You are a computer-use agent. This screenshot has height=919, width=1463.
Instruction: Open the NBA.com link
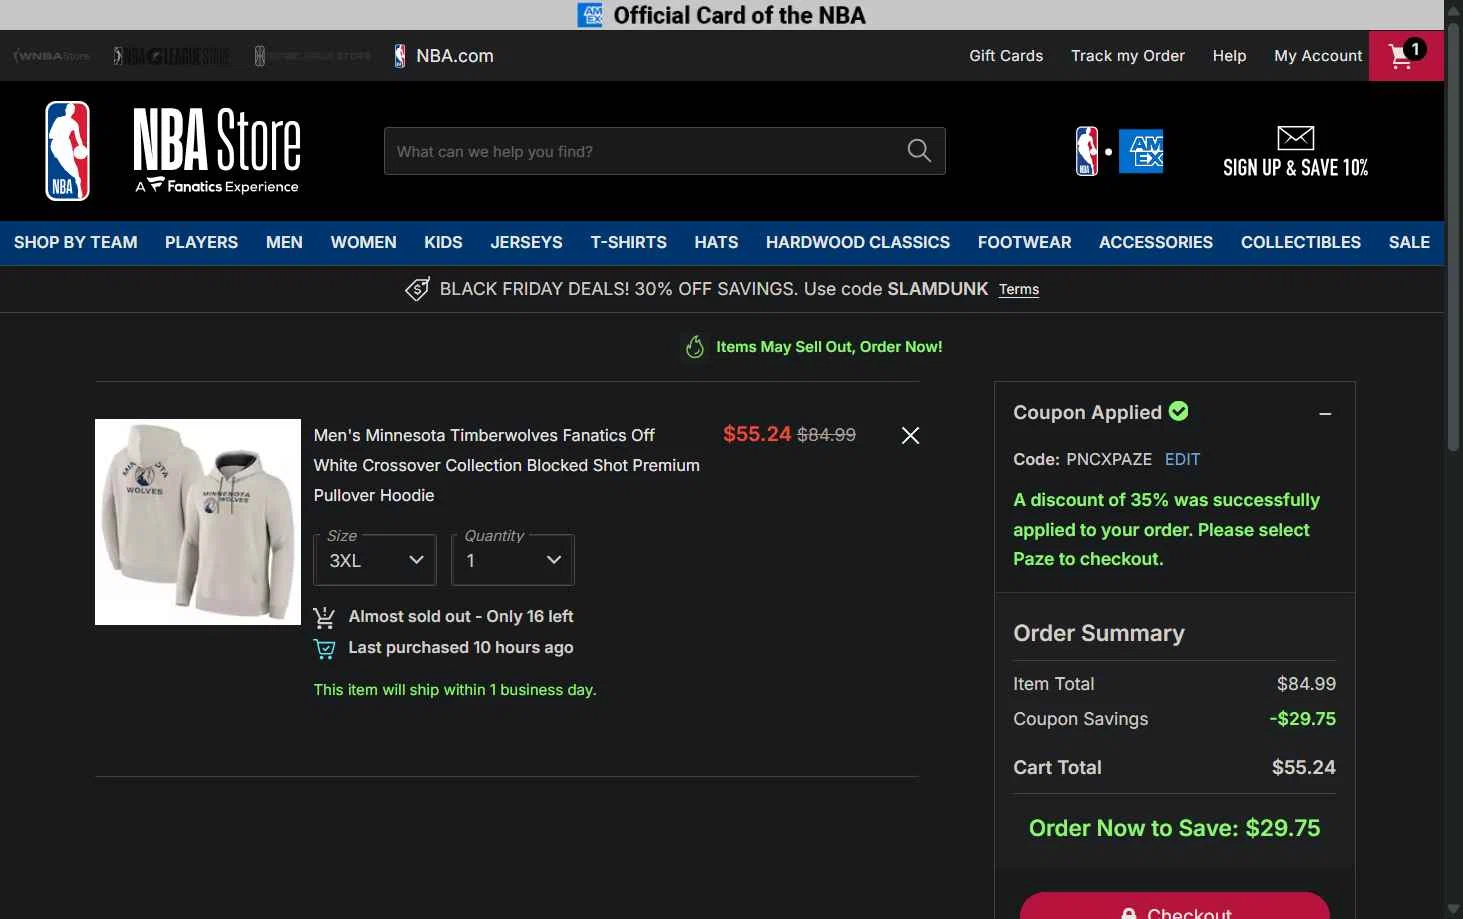coord(443,56)
